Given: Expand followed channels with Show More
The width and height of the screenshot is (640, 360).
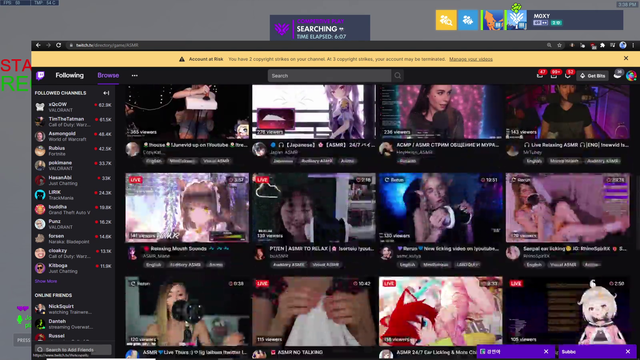Looking at the screenshot, I should (x=46, y=281).
